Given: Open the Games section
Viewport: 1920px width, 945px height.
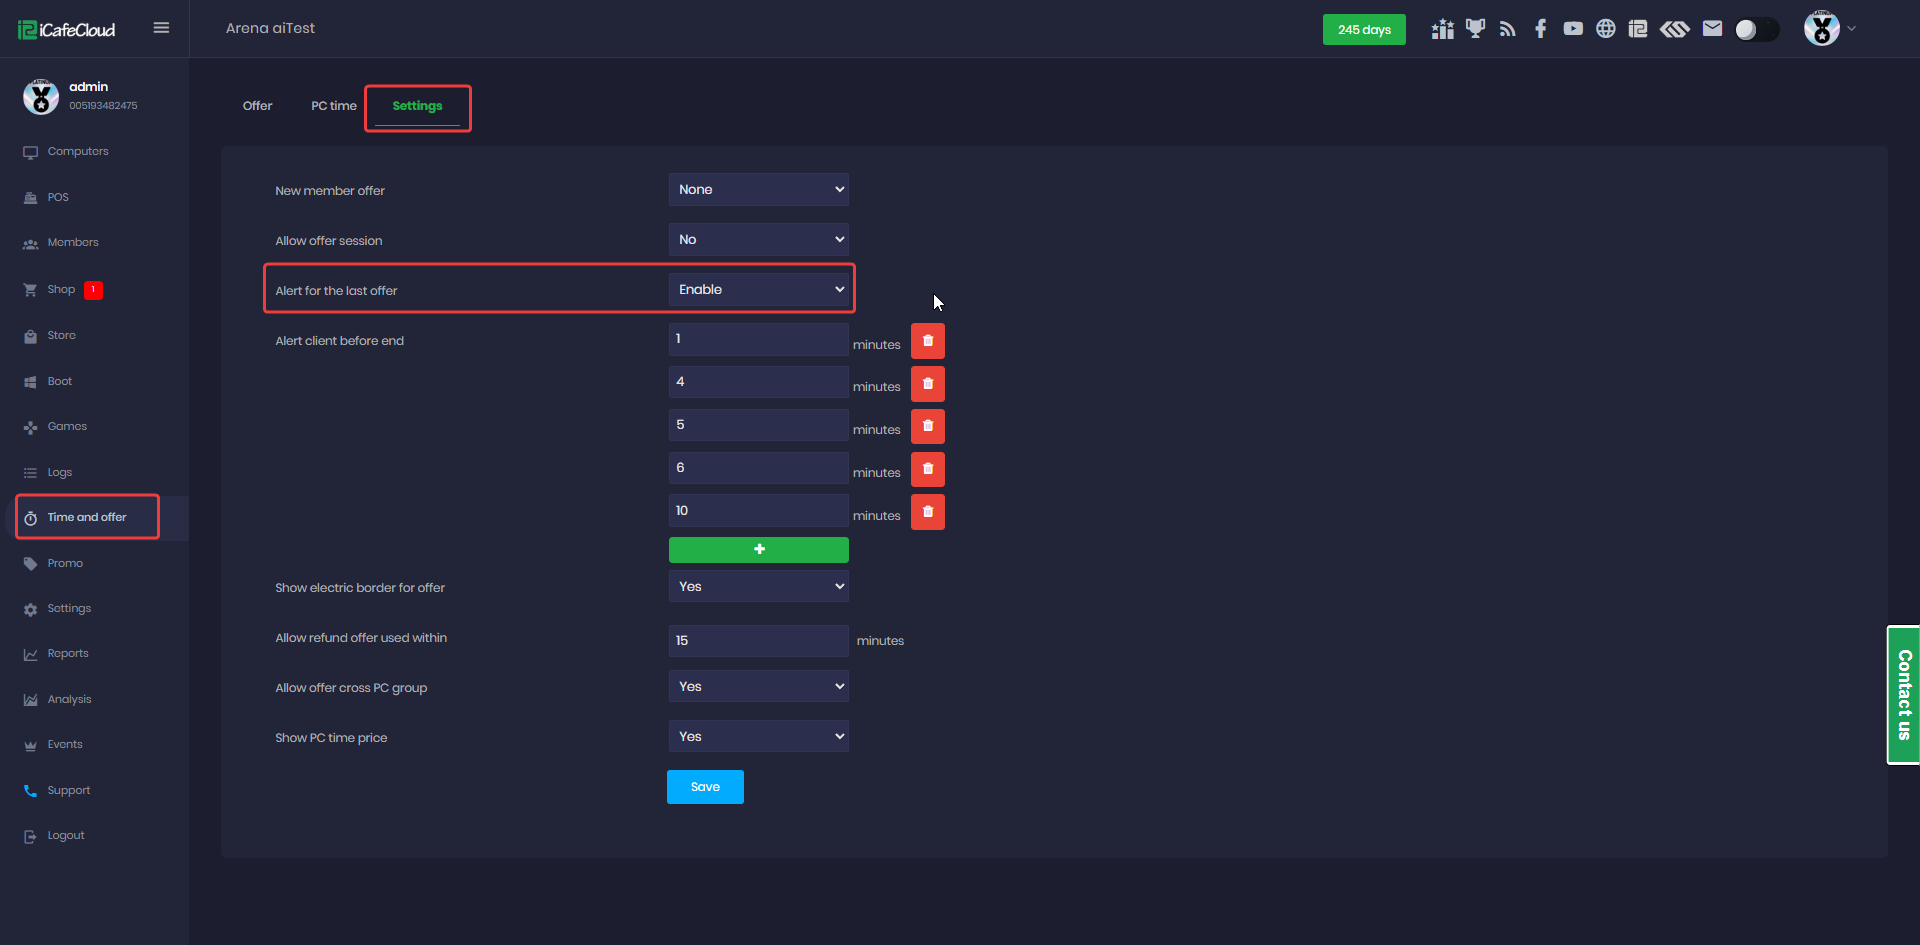Looking at the screenshot, I should pyautogui.click(x=66, y=427).
